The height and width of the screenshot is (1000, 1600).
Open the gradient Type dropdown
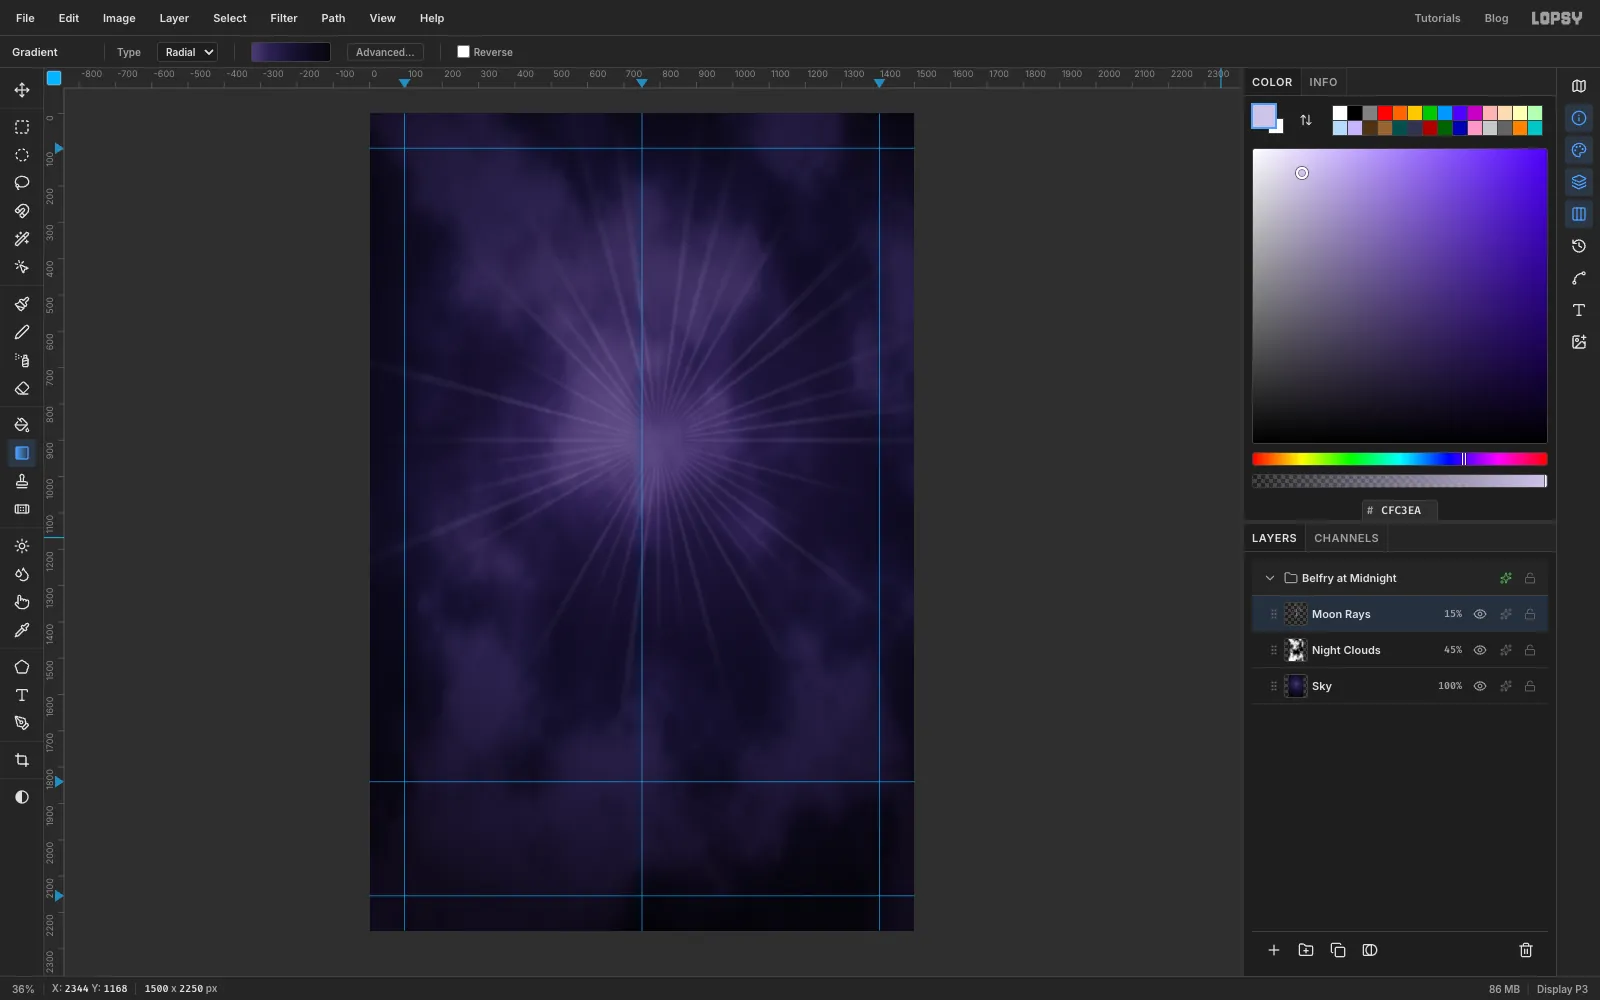(187, 52)
